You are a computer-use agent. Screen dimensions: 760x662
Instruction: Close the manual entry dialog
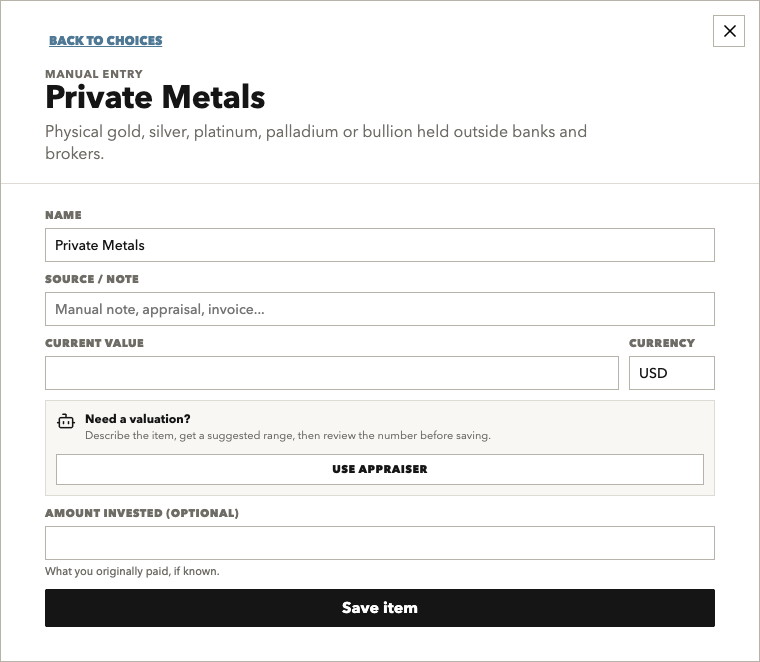(x=729, y=31)
